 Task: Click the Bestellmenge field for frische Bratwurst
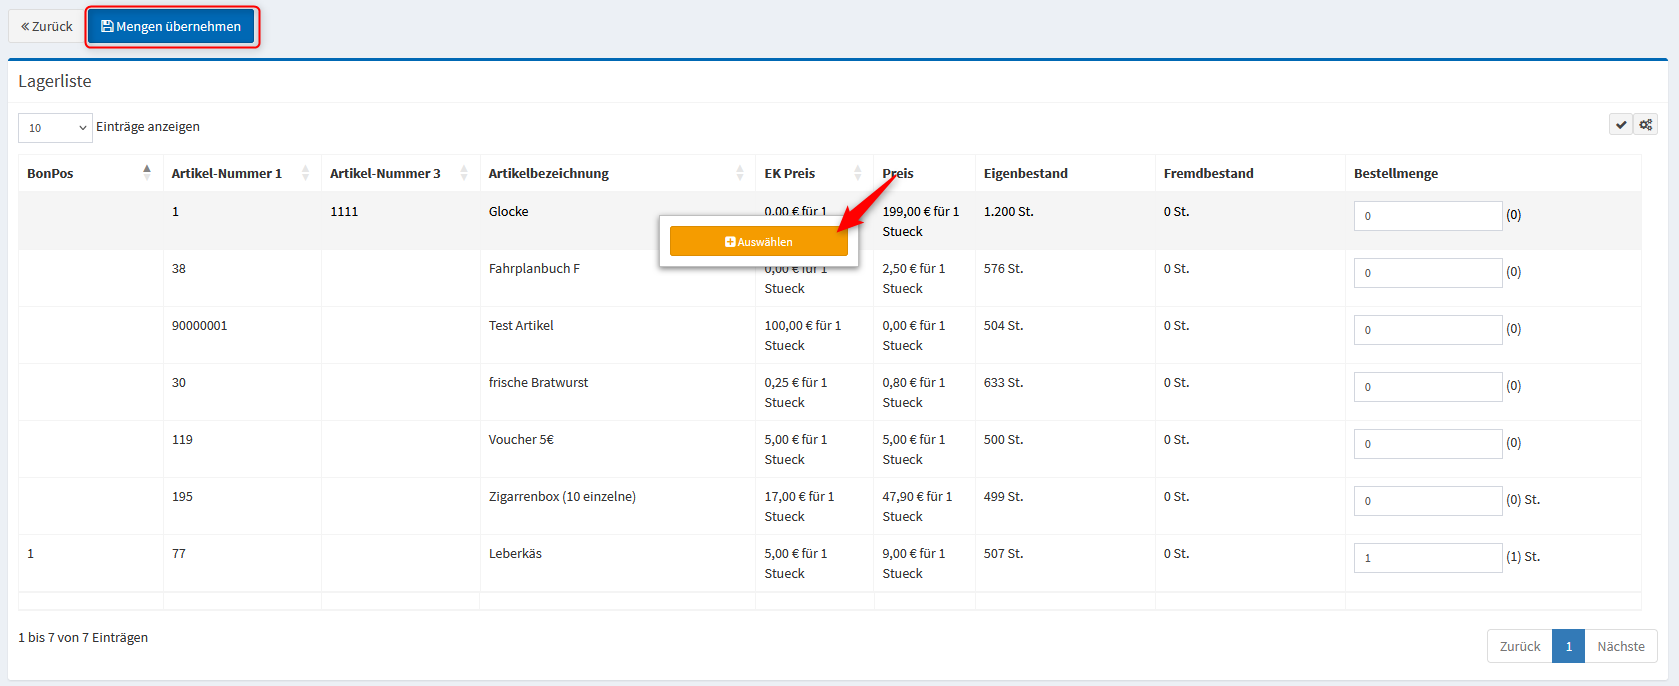(1427, 387)
